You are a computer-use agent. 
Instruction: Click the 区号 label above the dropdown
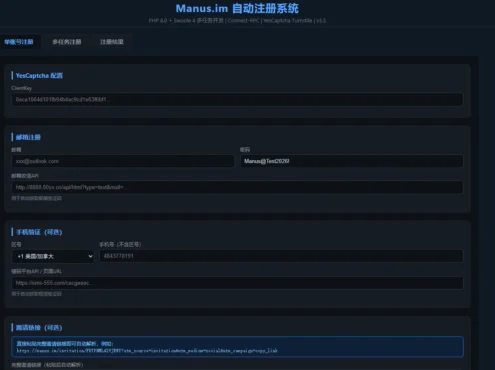(16, 245)
